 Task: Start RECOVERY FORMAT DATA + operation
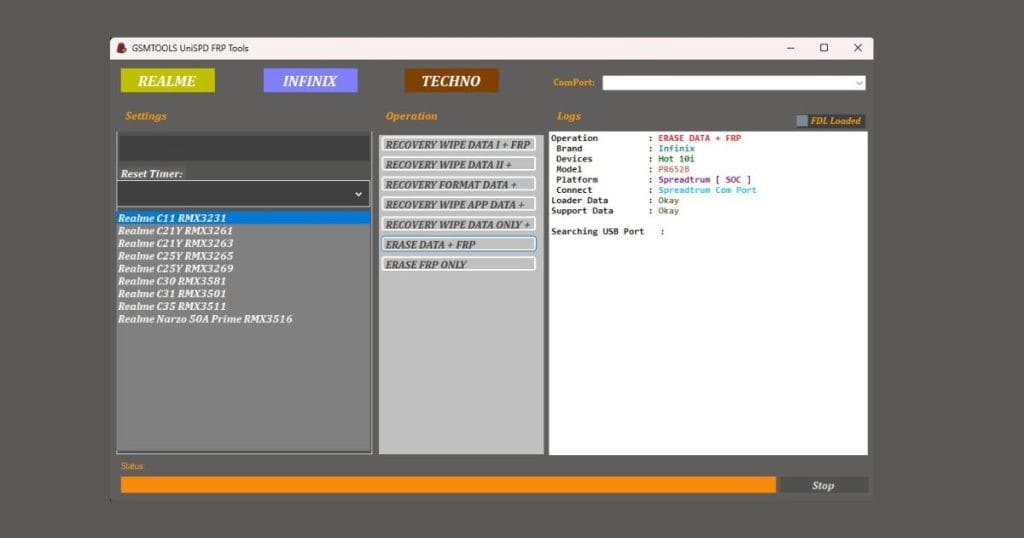(x=458, y=185)
